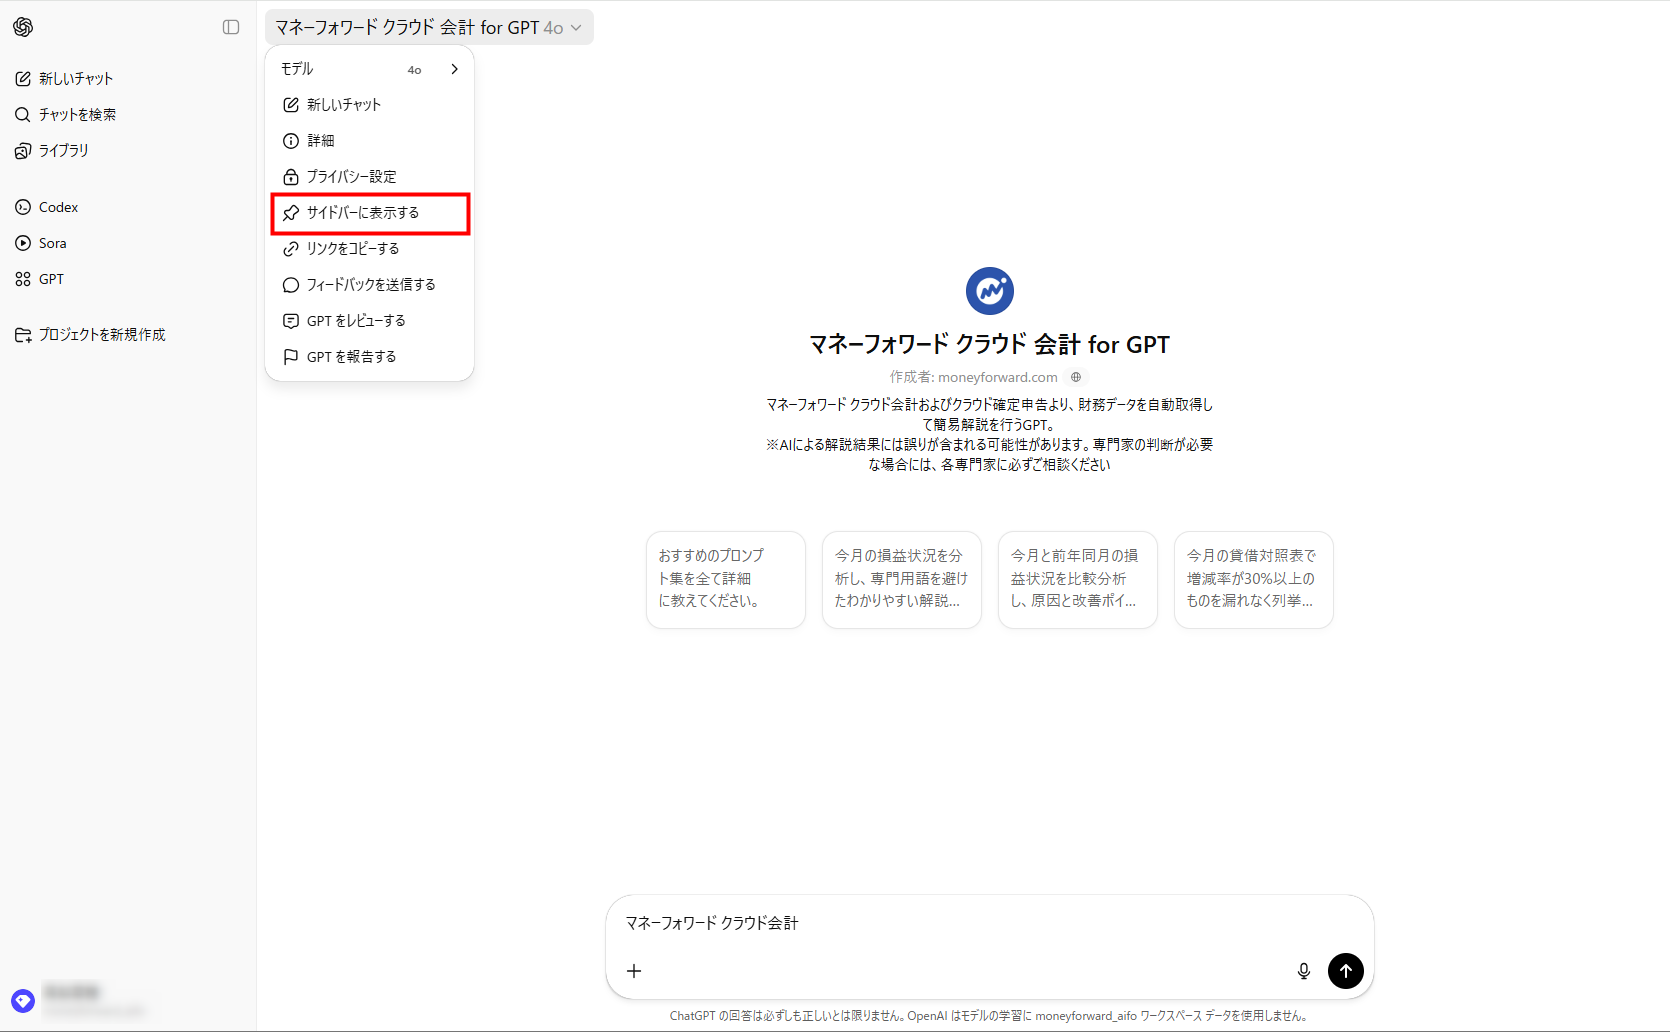Image resolution: width=1670 pixels, height=1032 pixels.
Task: Click the globe icon next to moneyforward.com
Action: [1076, 377]
